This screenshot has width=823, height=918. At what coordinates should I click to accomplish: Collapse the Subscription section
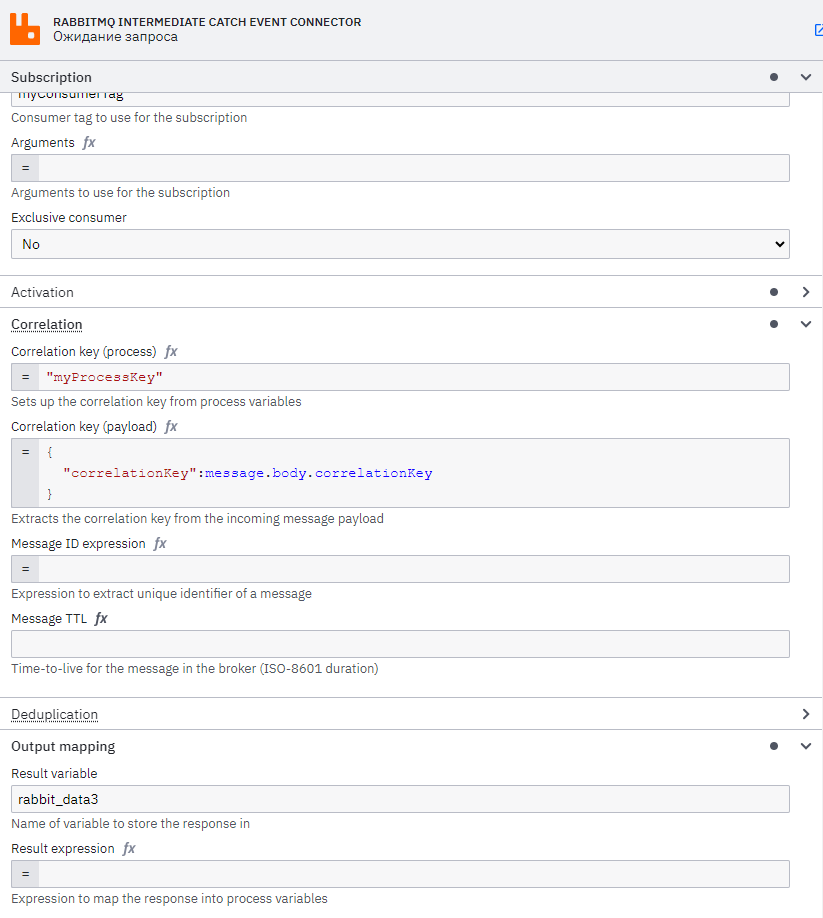806,77
